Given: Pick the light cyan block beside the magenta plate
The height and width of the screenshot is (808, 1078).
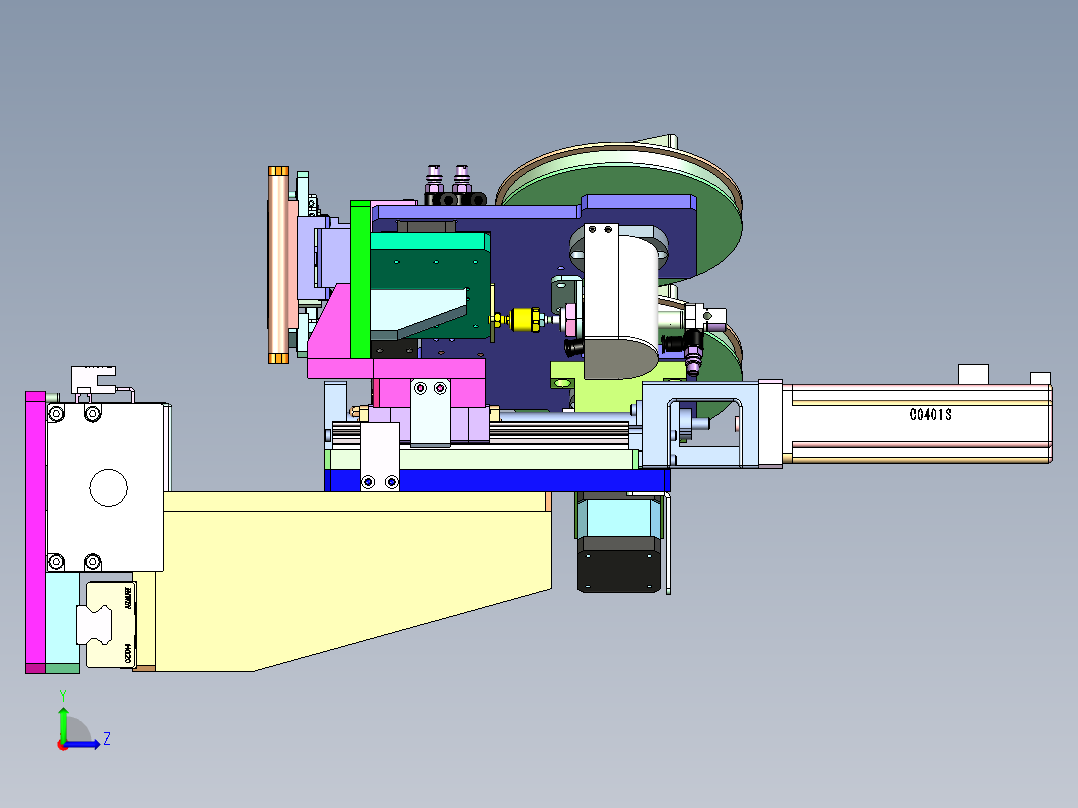Looking at the screenshot, I should [x=63, y=618].
